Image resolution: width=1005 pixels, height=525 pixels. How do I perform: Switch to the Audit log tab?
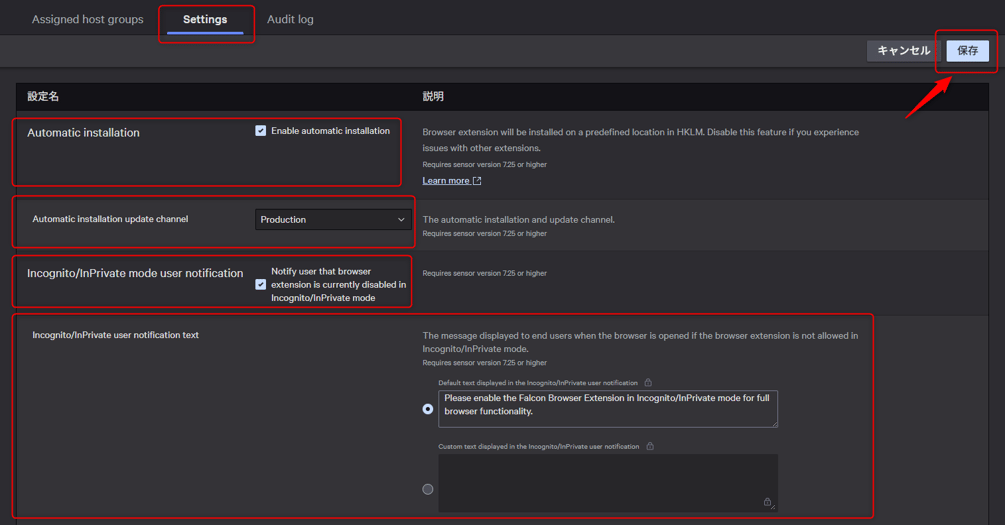click(x=290, y=19)
